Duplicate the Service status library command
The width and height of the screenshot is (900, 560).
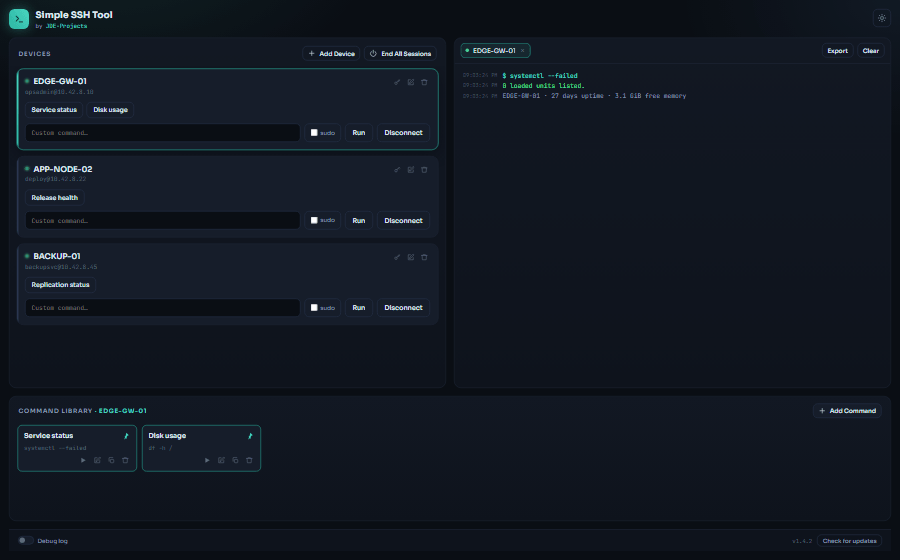point(111,460)
